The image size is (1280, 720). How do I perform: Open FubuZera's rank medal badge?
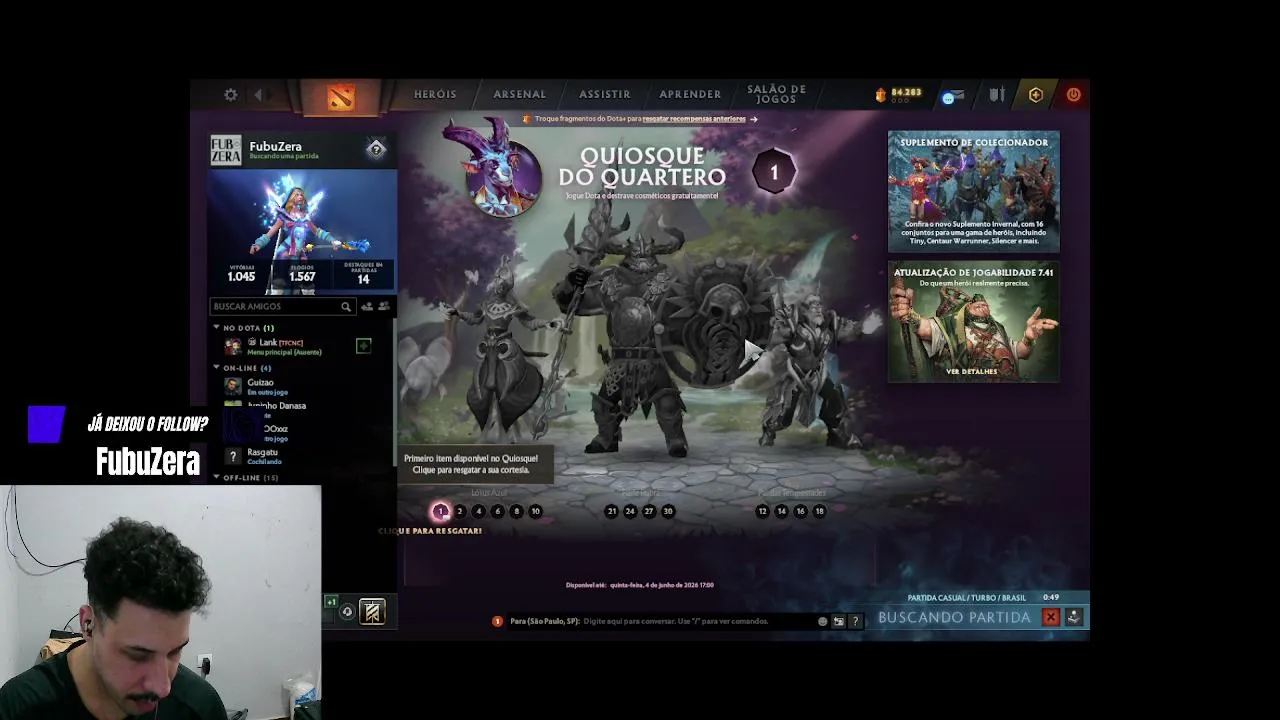tap(376, 149)
